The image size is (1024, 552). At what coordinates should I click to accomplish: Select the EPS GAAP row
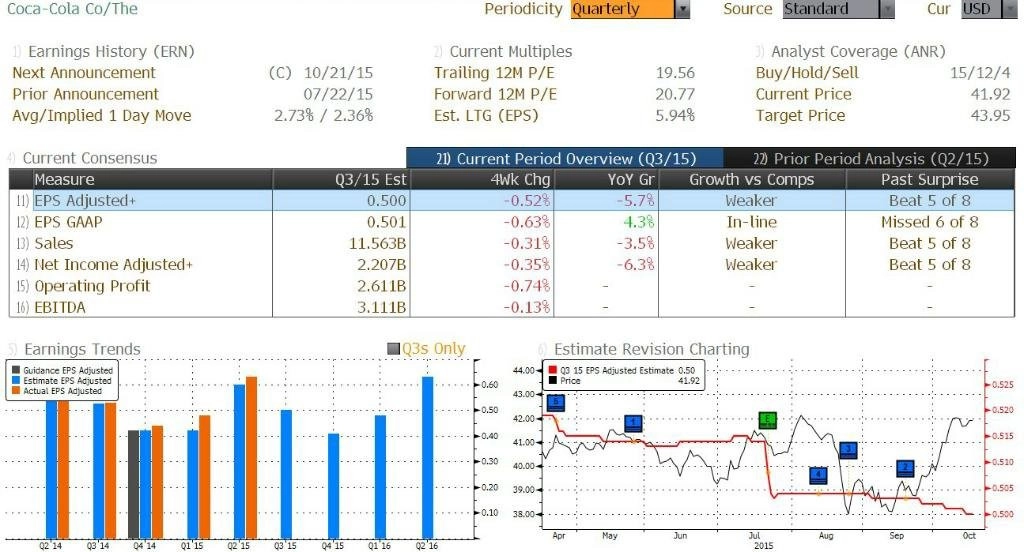point(512,222)
